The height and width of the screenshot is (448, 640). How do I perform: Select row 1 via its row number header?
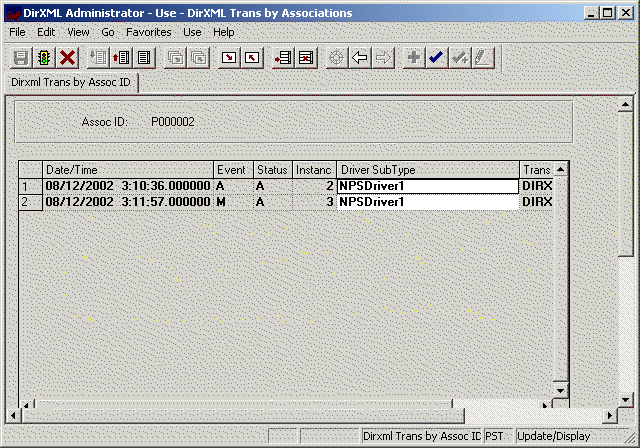(31, 186)
